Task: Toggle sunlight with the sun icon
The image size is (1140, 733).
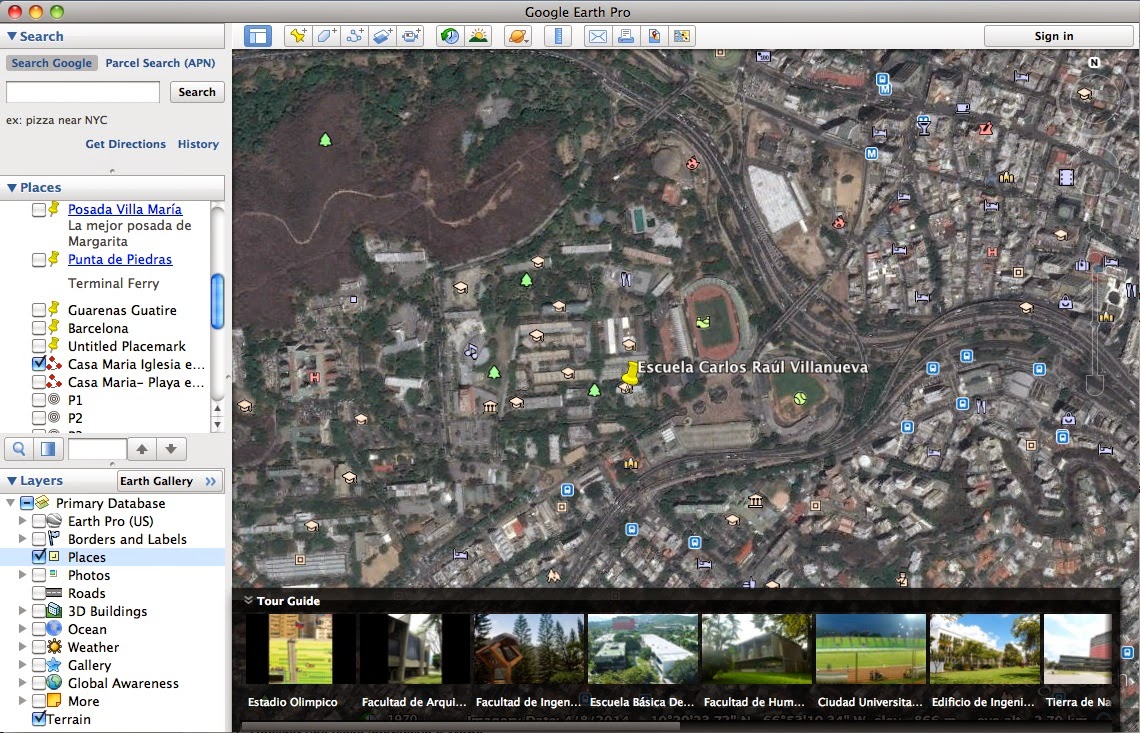Action: click(x=477, y=35)
